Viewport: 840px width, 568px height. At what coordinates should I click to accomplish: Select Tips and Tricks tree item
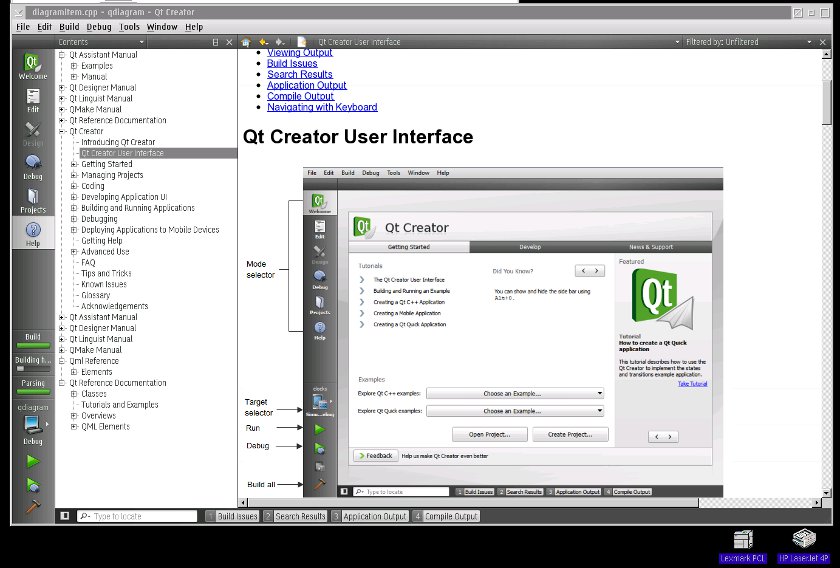pyautogui.click(x=106, y=273)
